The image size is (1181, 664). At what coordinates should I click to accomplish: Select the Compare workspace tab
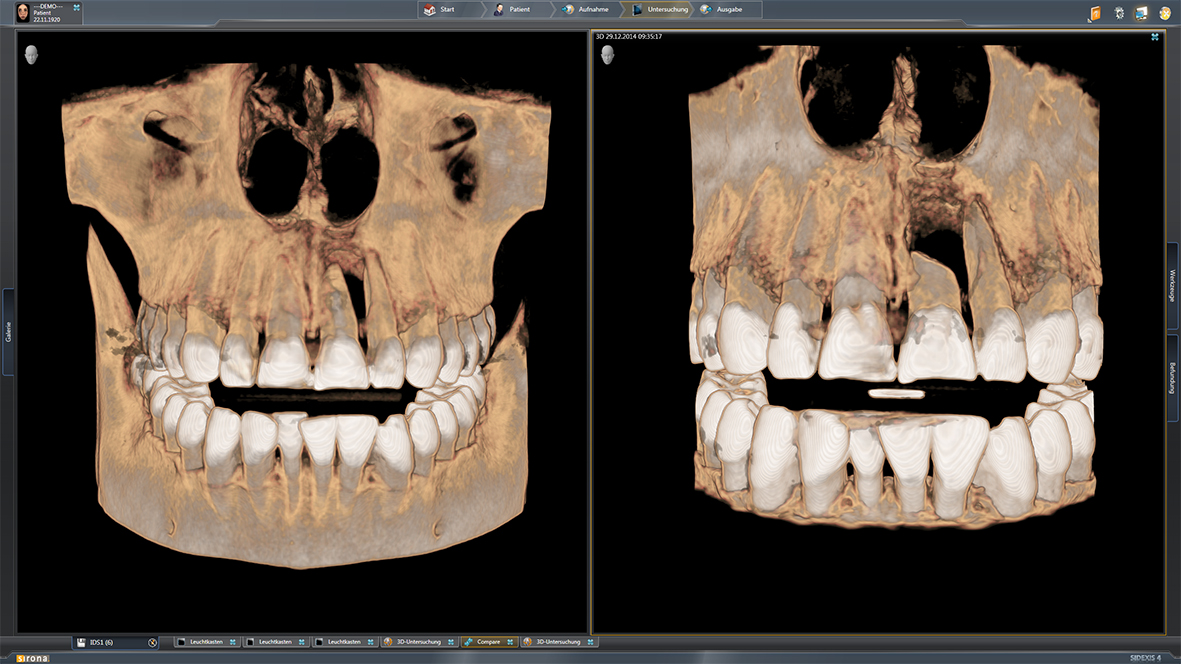(488, 642)
